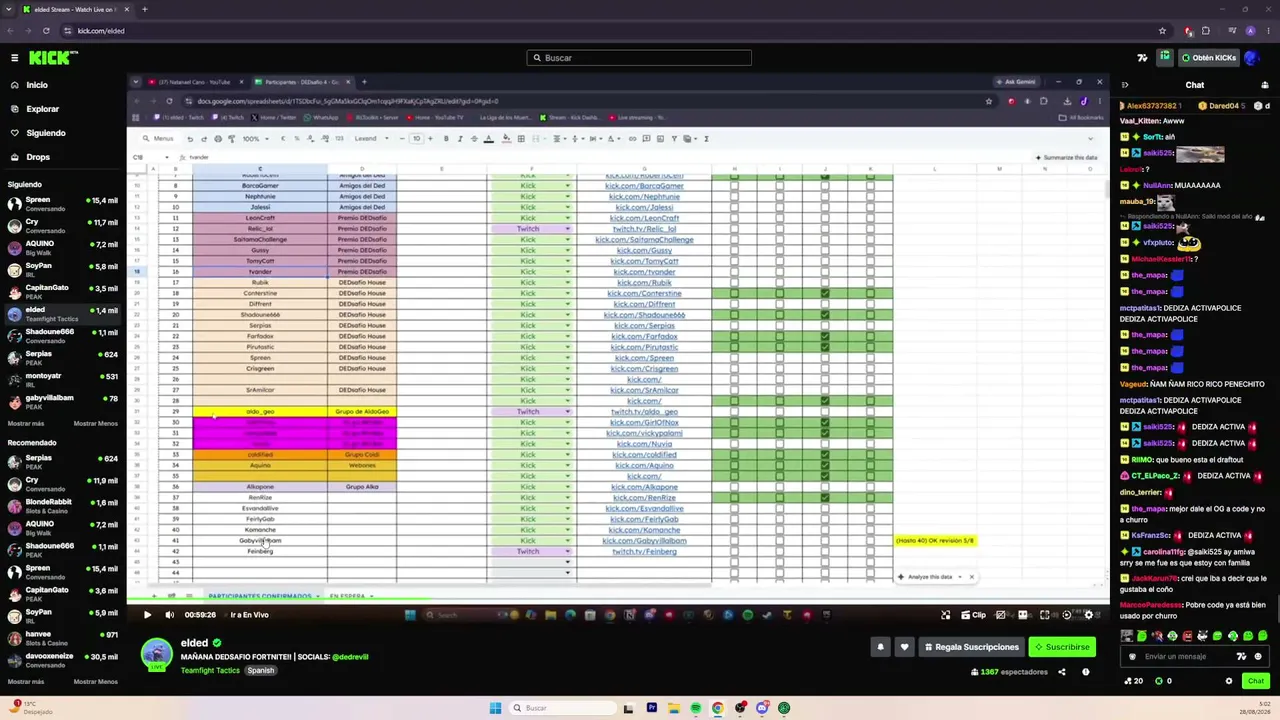This screenshot has height=720, width=1280.
Task: Create a clip with the Clip button
Action: [x=973, y=615]
